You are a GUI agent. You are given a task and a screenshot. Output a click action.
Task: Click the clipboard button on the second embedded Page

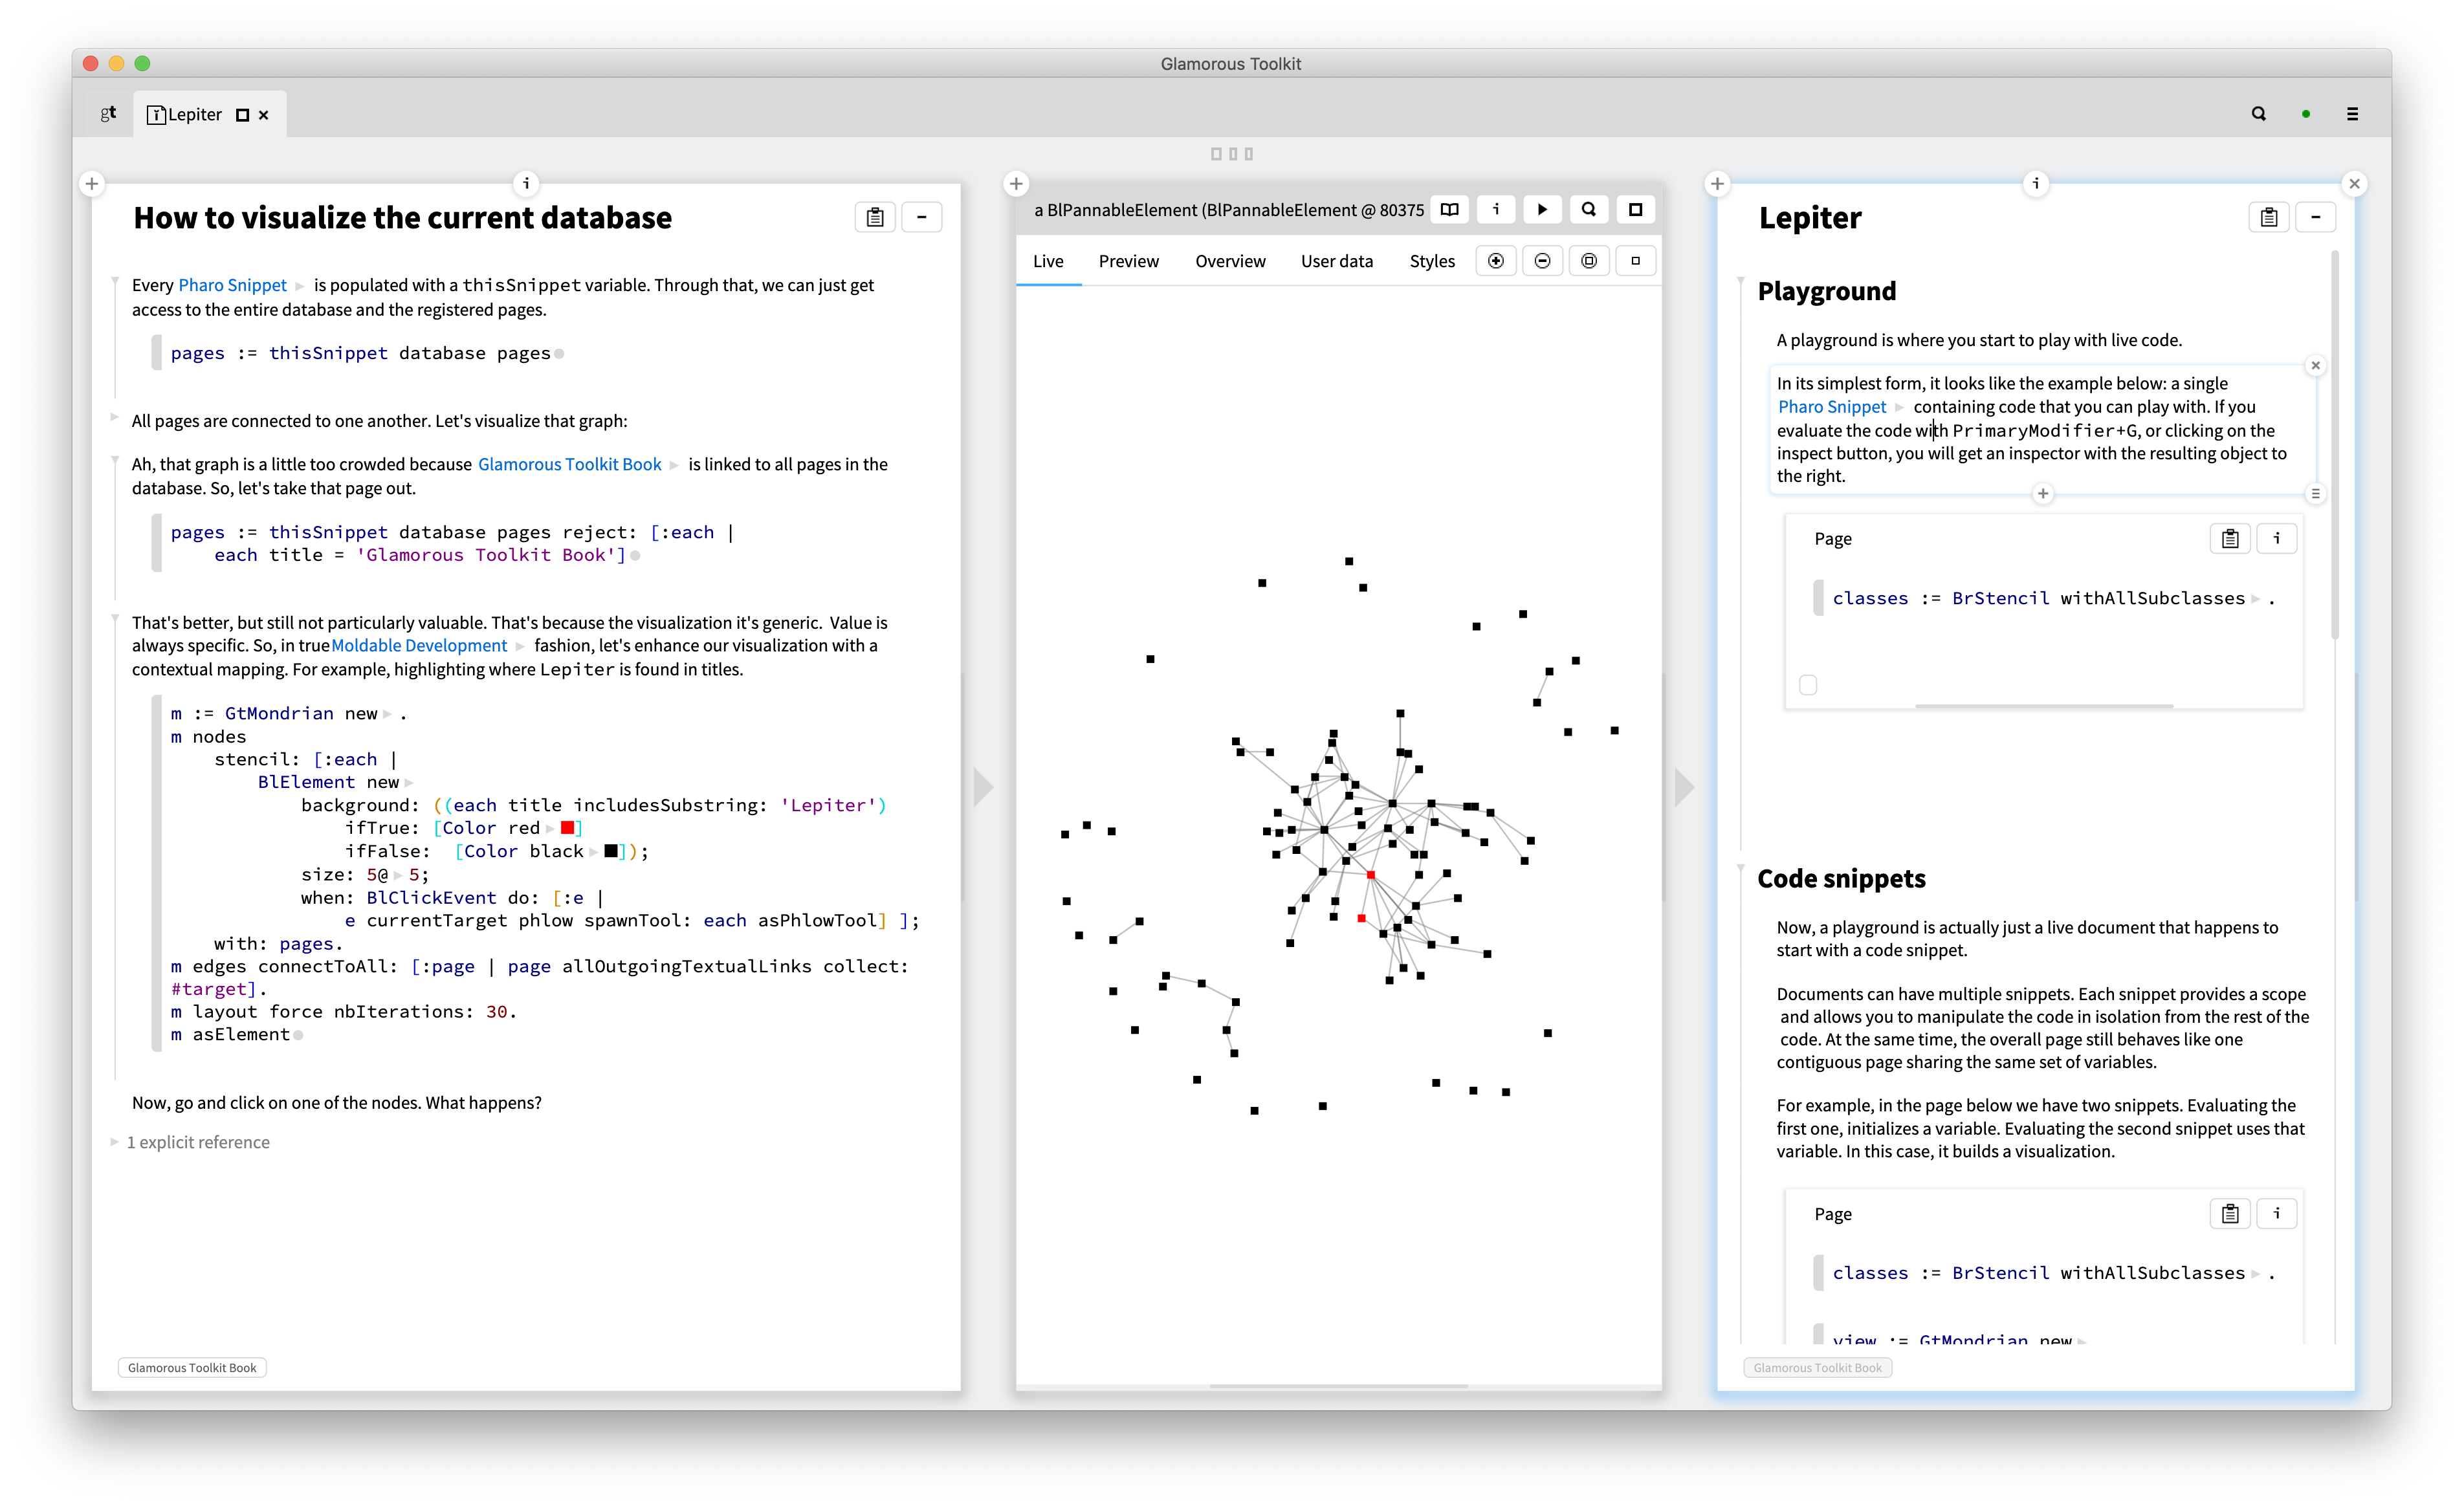(x=2230, y=1213)
